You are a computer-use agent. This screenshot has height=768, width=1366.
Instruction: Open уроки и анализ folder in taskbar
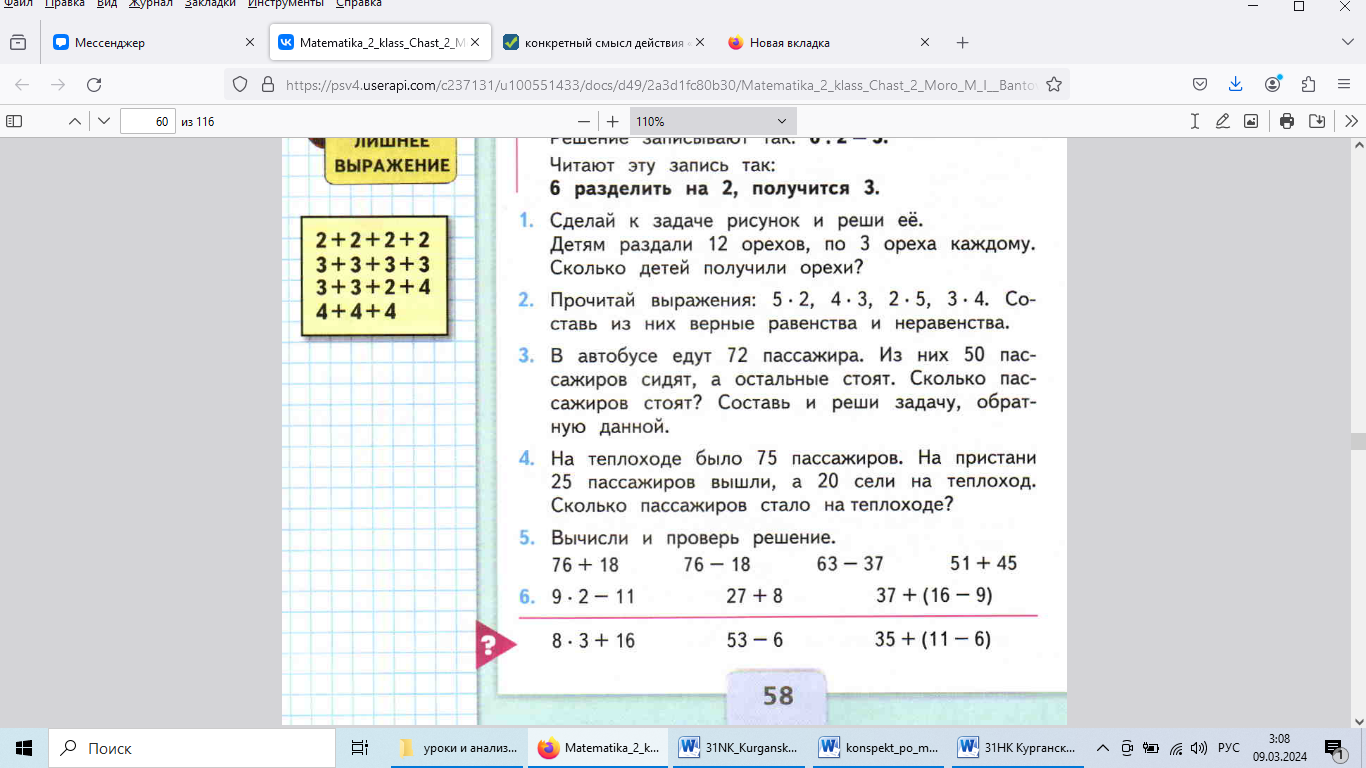(457, 747)
